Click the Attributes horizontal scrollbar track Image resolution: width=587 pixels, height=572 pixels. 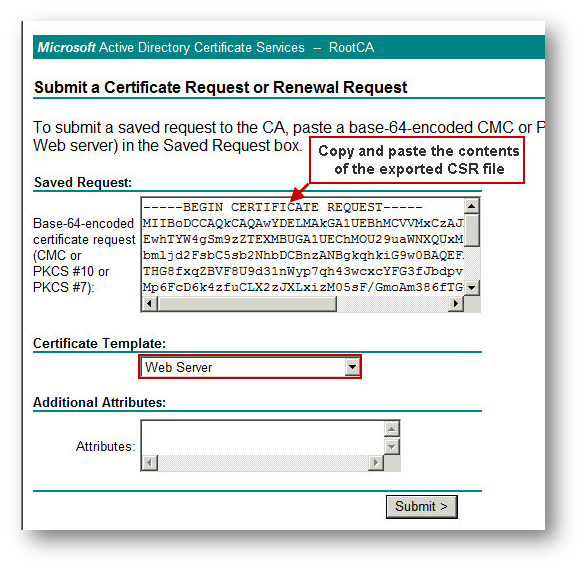click(263, 463)
